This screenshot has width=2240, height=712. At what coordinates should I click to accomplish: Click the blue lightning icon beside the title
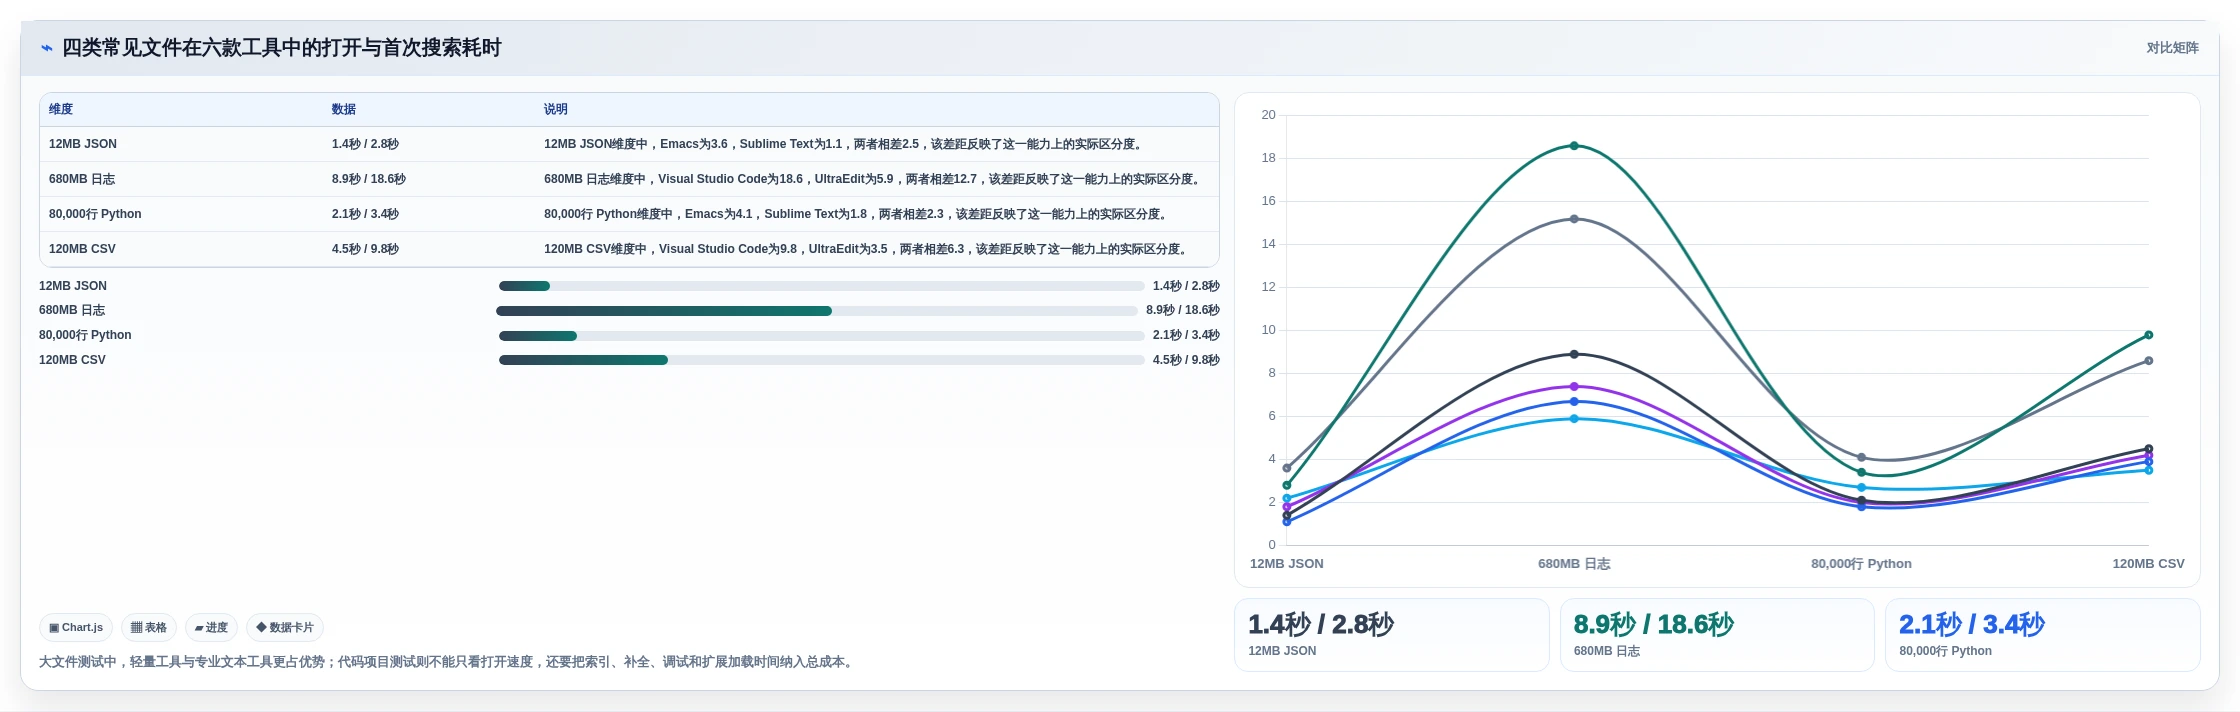(x=46, y=48)
